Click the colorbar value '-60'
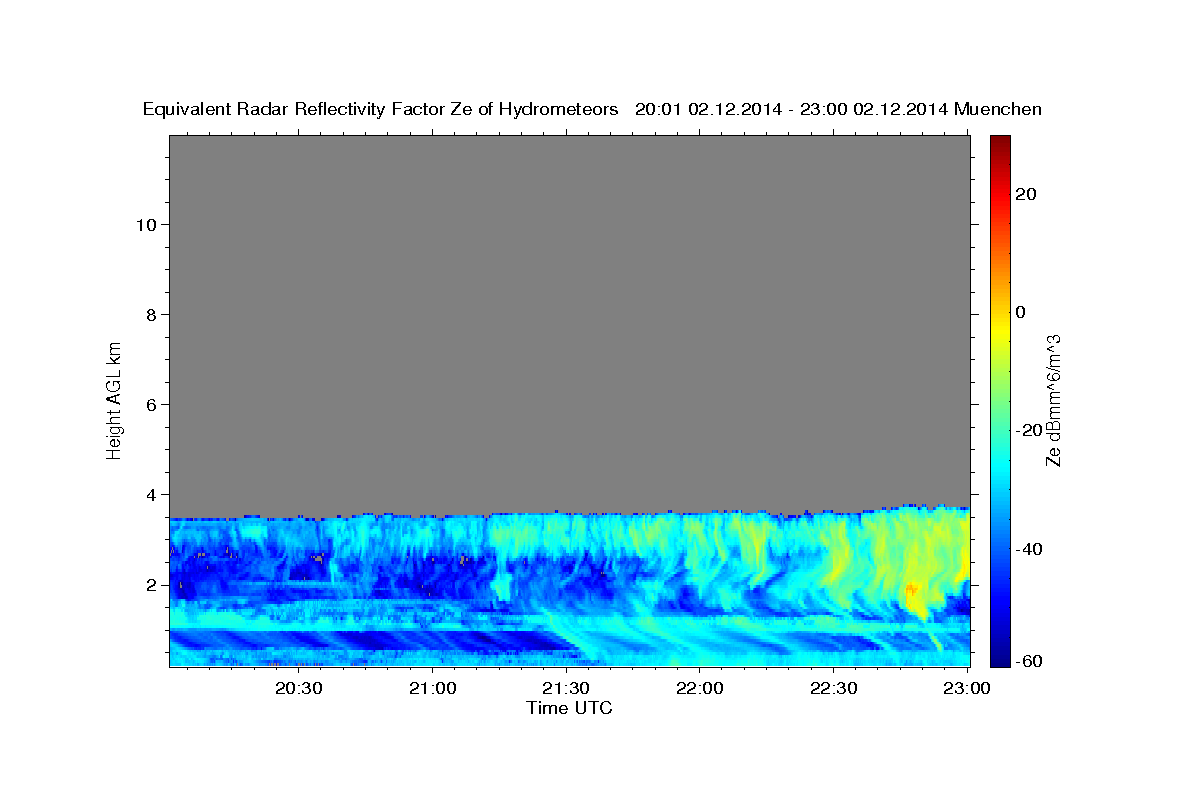This screenshot has height=800, width=1200. point(1029,660)
